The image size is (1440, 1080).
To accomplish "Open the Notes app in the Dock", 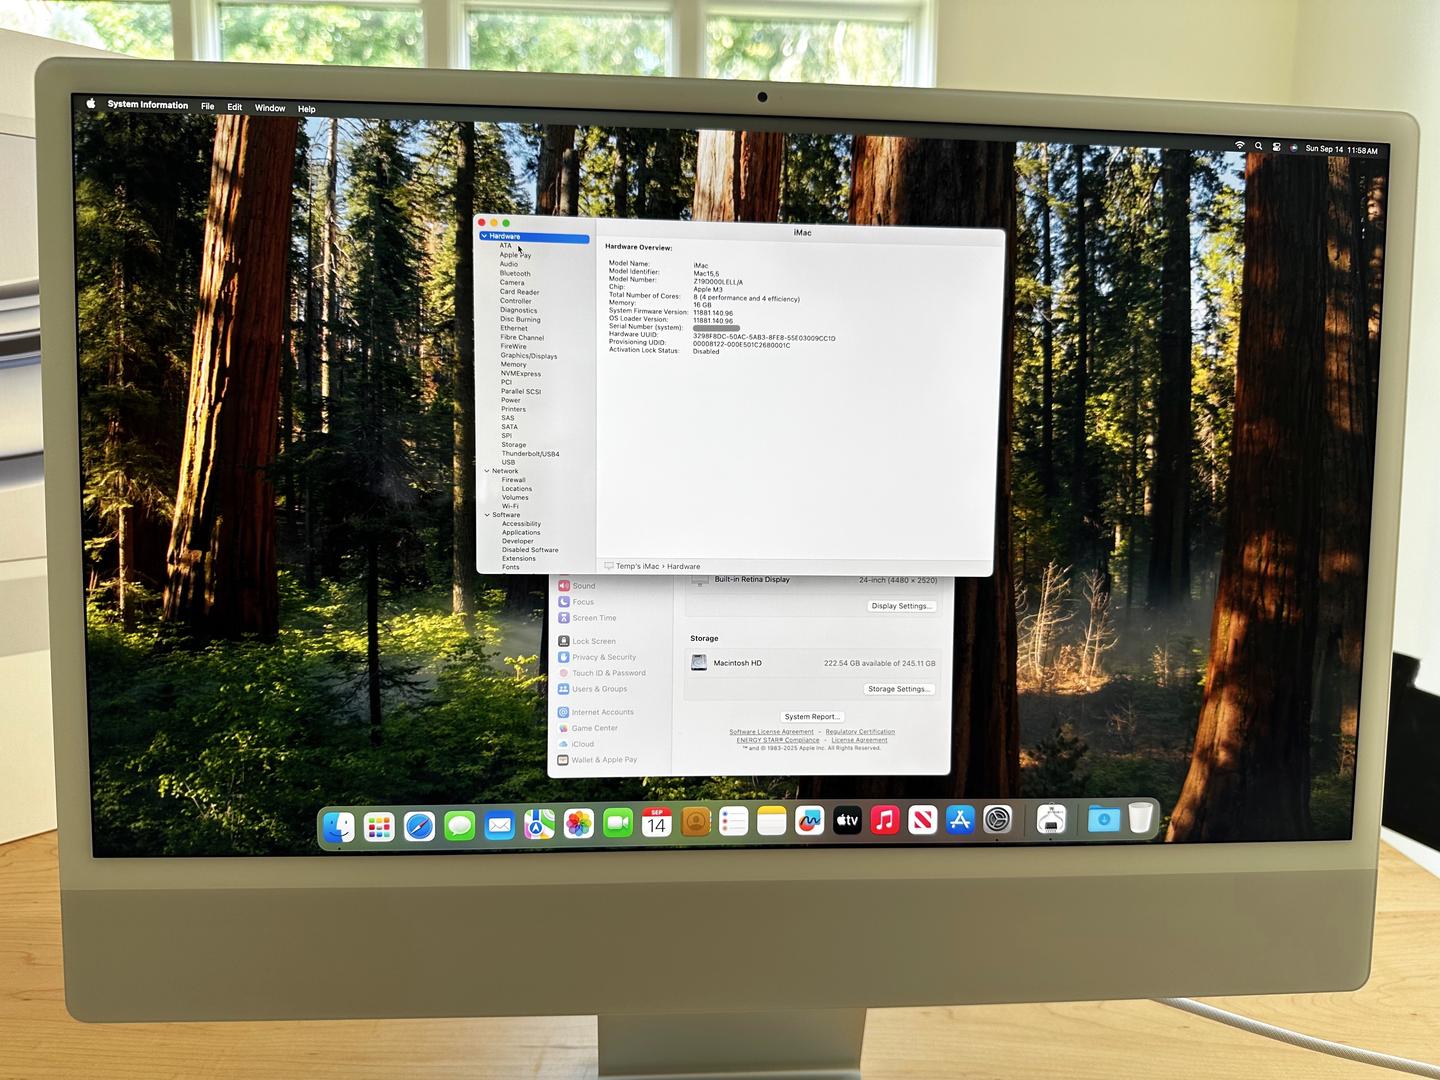I will 771,821.
